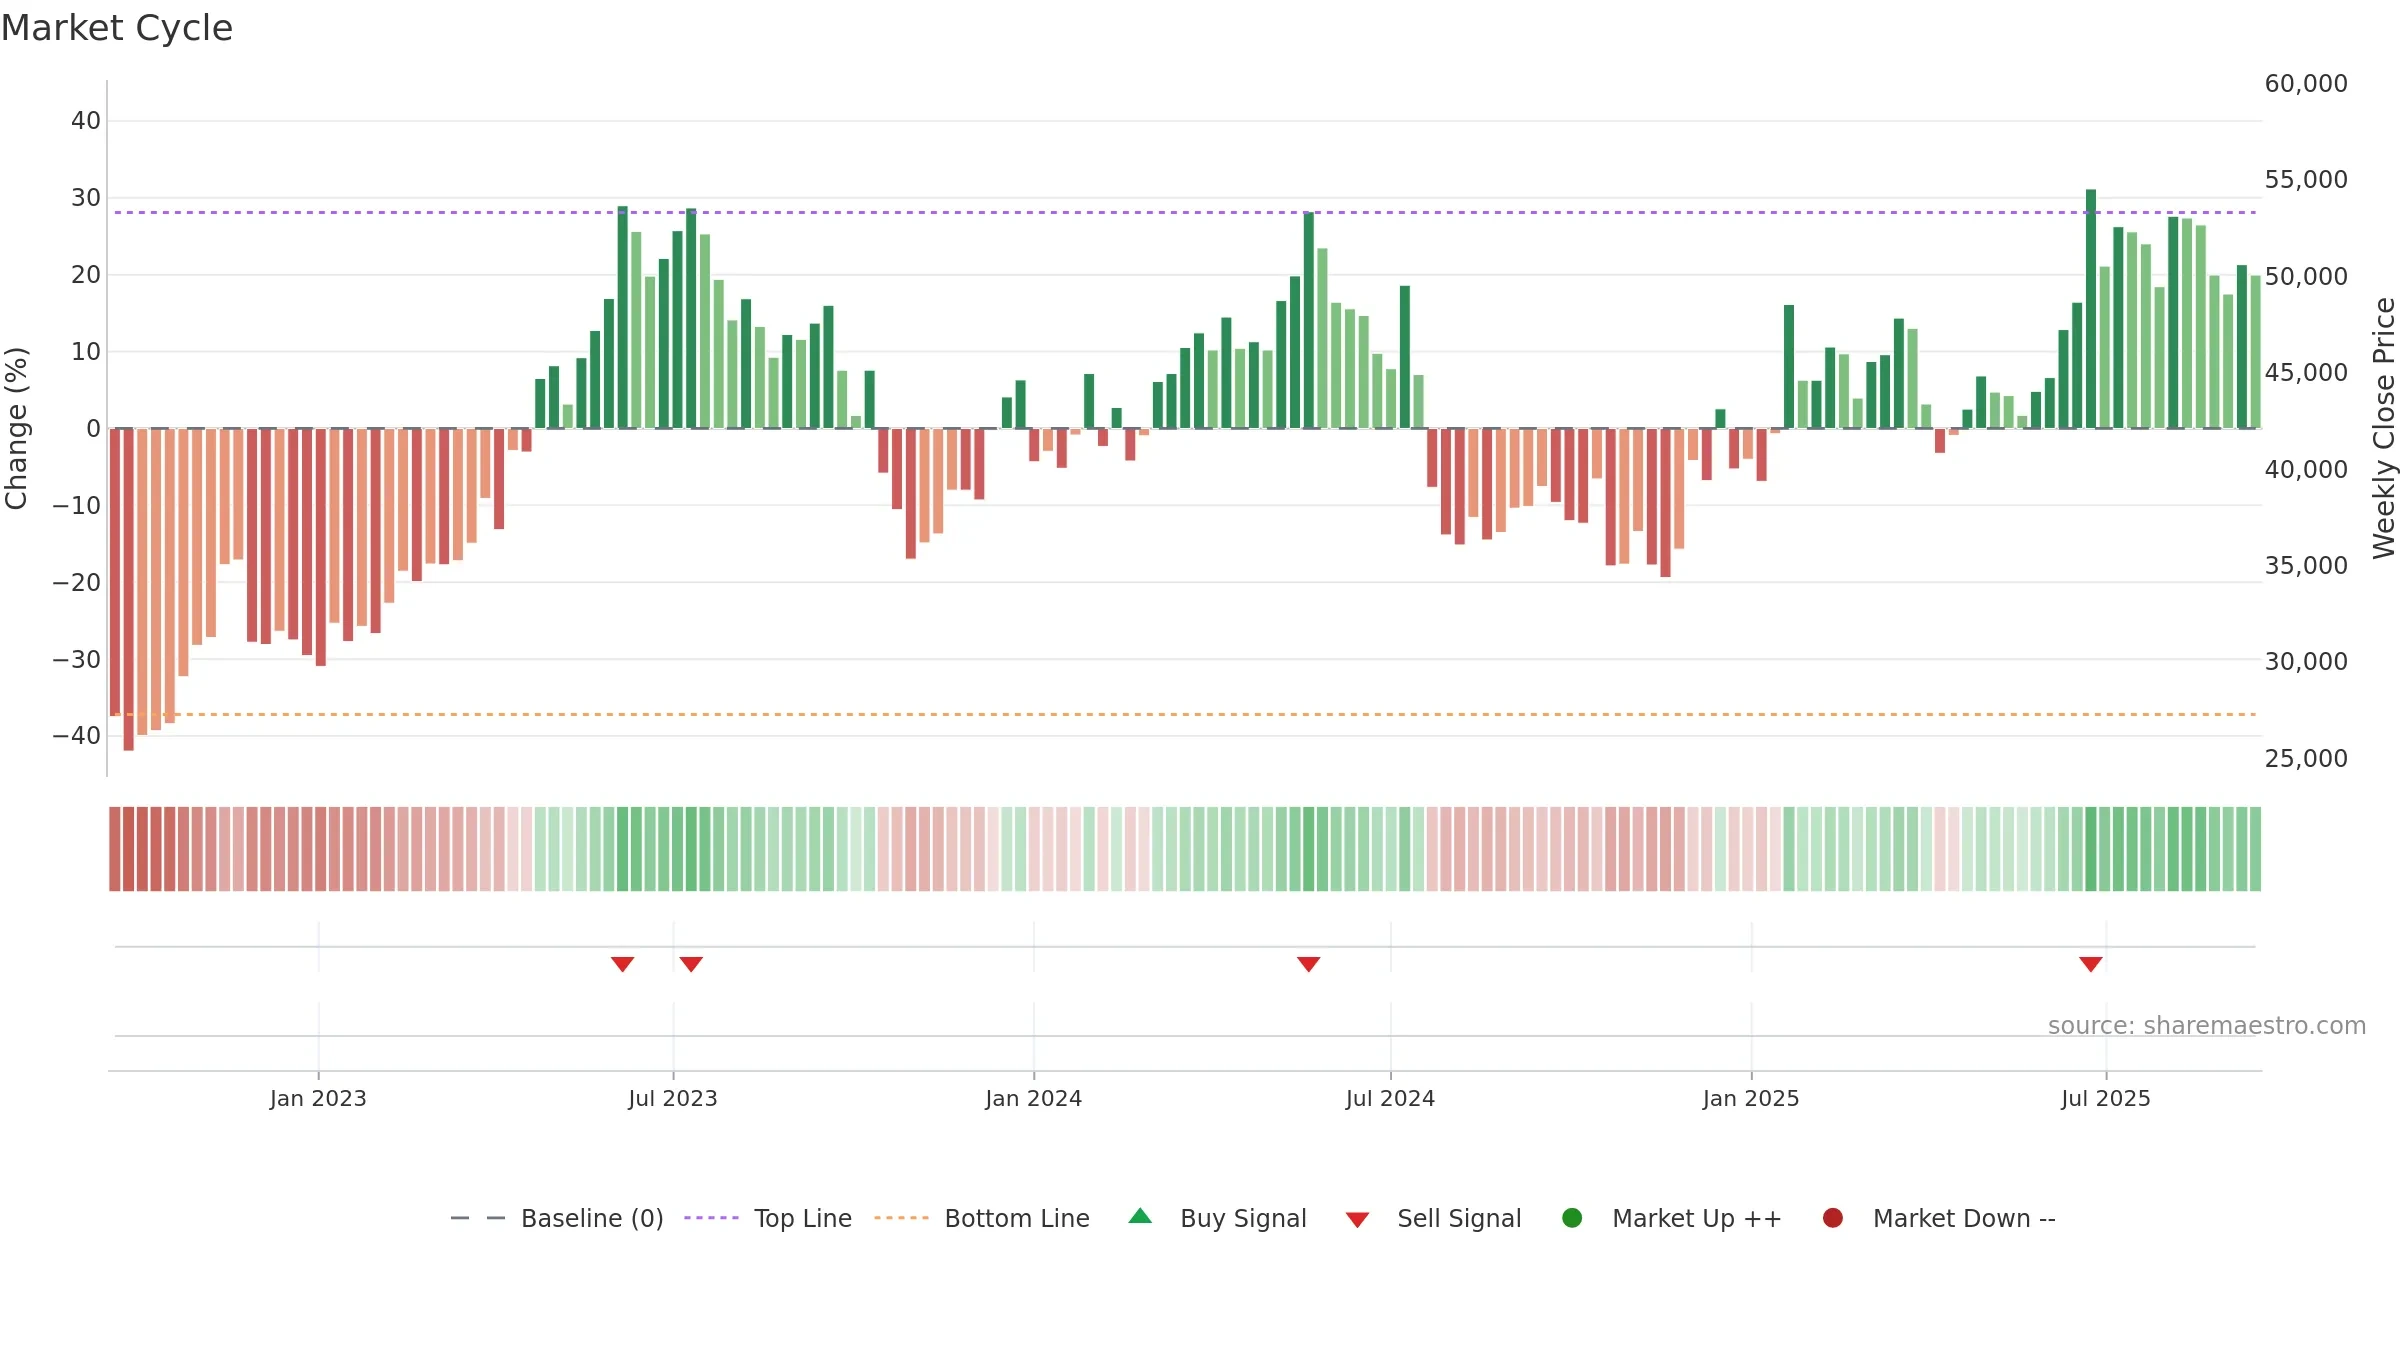The height and width of the screenshot is (1350, 2400).
Task: Click the Change (%) axis title
Action: (16, 428)
